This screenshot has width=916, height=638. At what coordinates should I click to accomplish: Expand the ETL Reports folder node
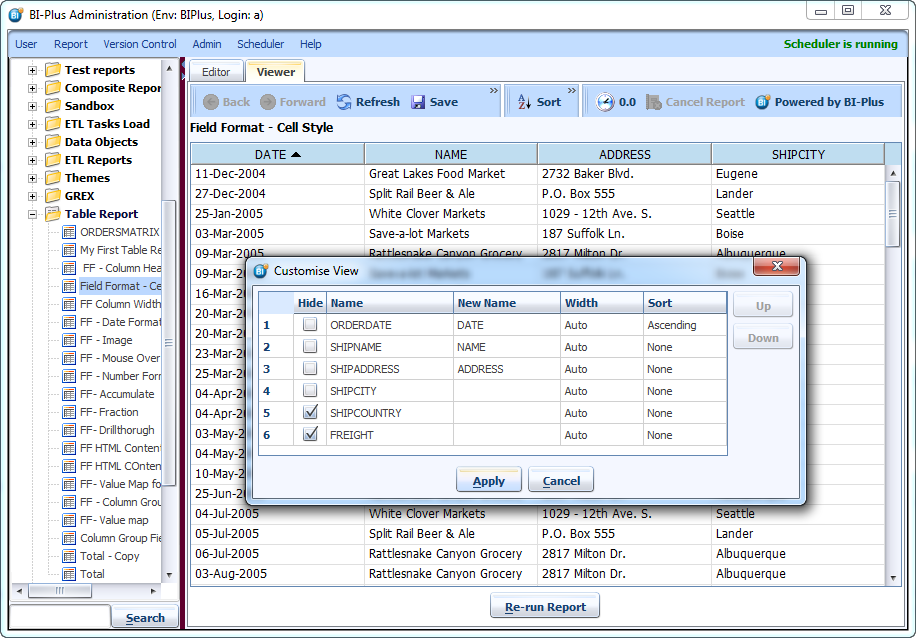click(x=32, y=160)
